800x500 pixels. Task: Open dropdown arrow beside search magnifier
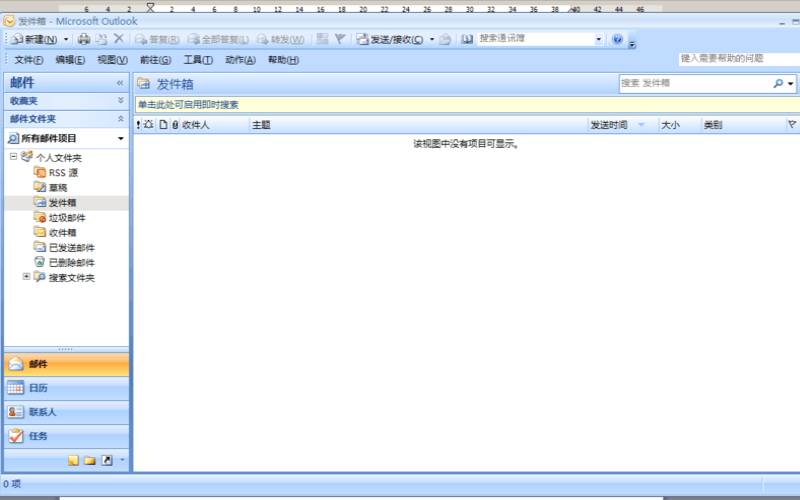[x=791, y=84]
